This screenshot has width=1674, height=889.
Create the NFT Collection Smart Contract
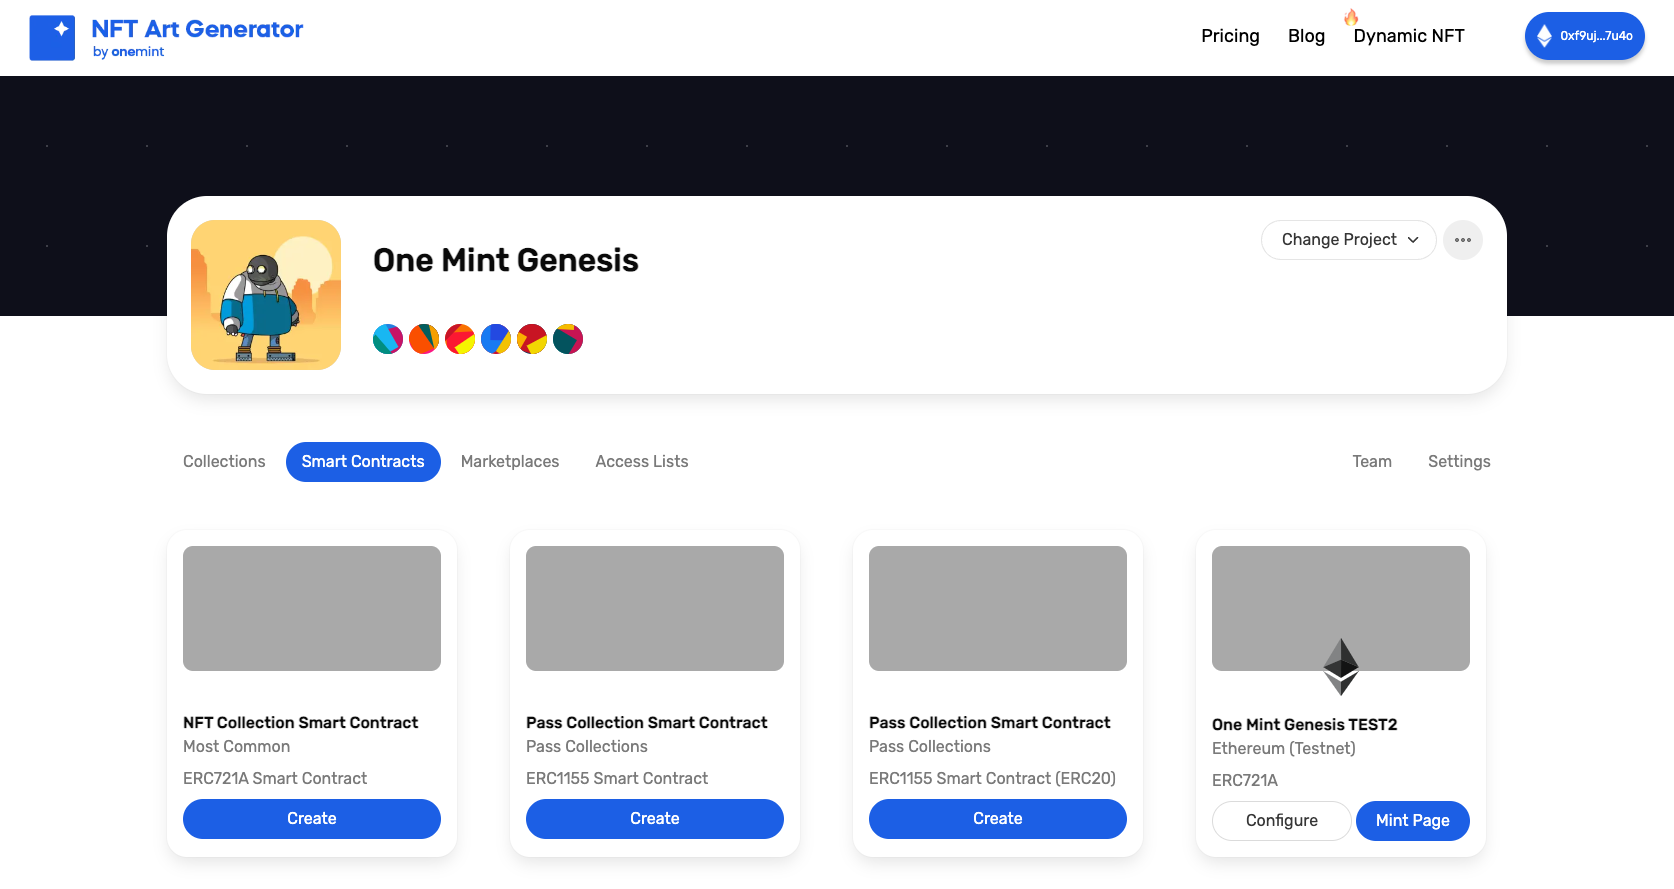click(x=312, y=819)
